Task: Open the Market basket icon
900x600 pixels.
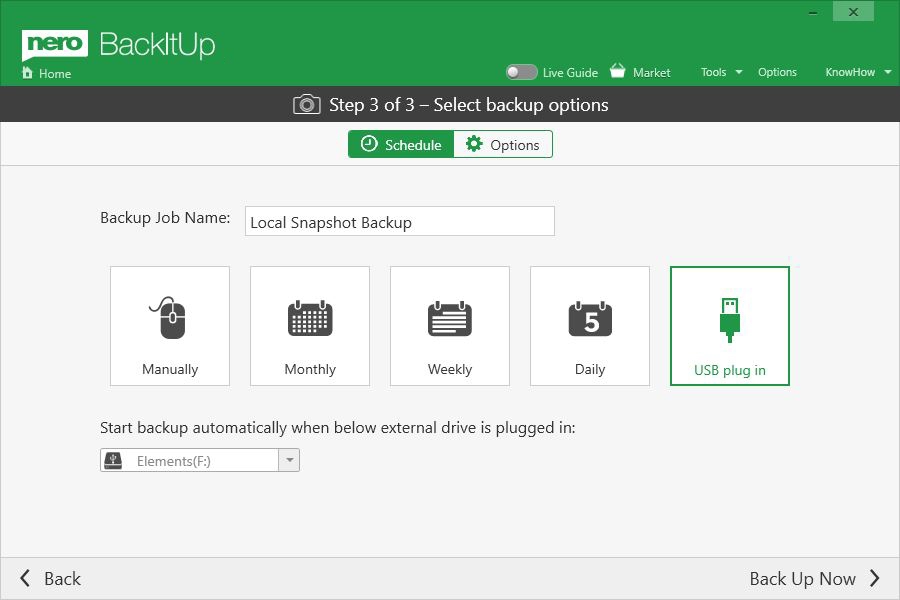Action: click(x=618, y=71)
